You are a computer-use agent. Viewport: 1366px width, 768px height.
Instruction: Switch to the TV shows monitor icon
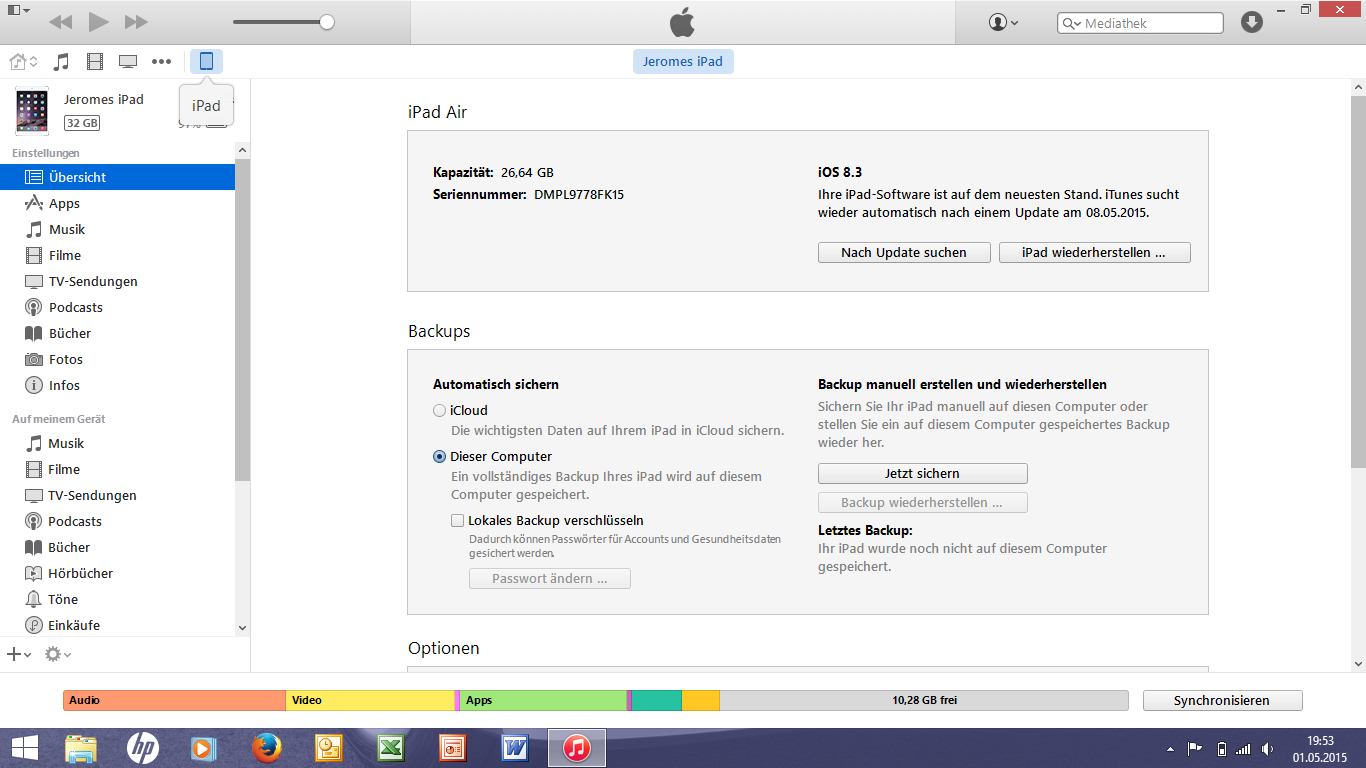point(128,62)
